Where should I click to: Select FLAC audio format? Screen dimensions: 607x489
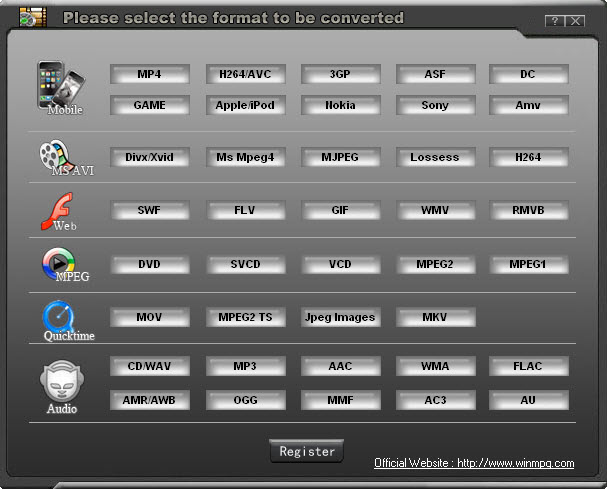tap(528, 366)
